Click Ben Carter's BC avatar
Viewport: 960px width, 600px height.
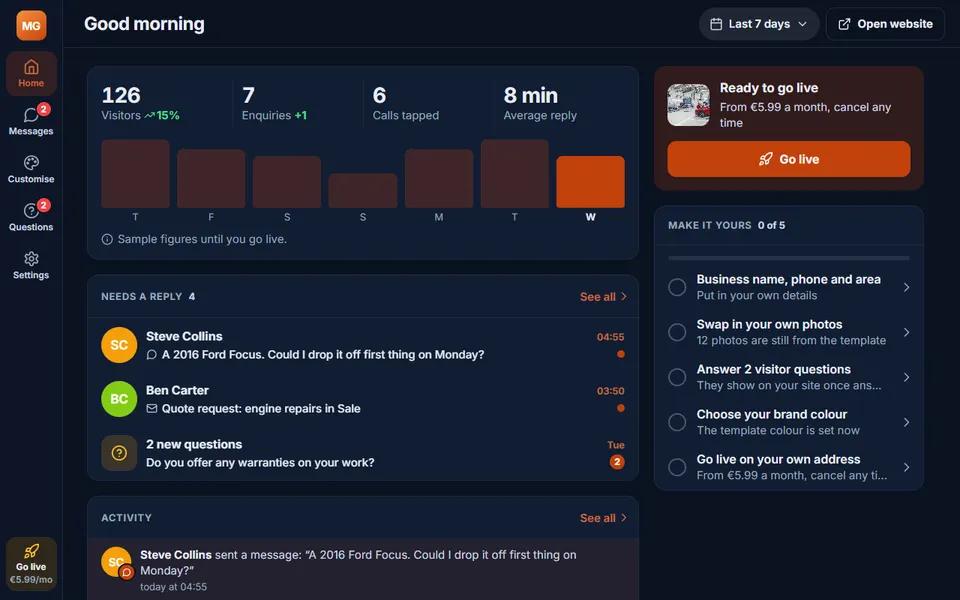[119, 399]
